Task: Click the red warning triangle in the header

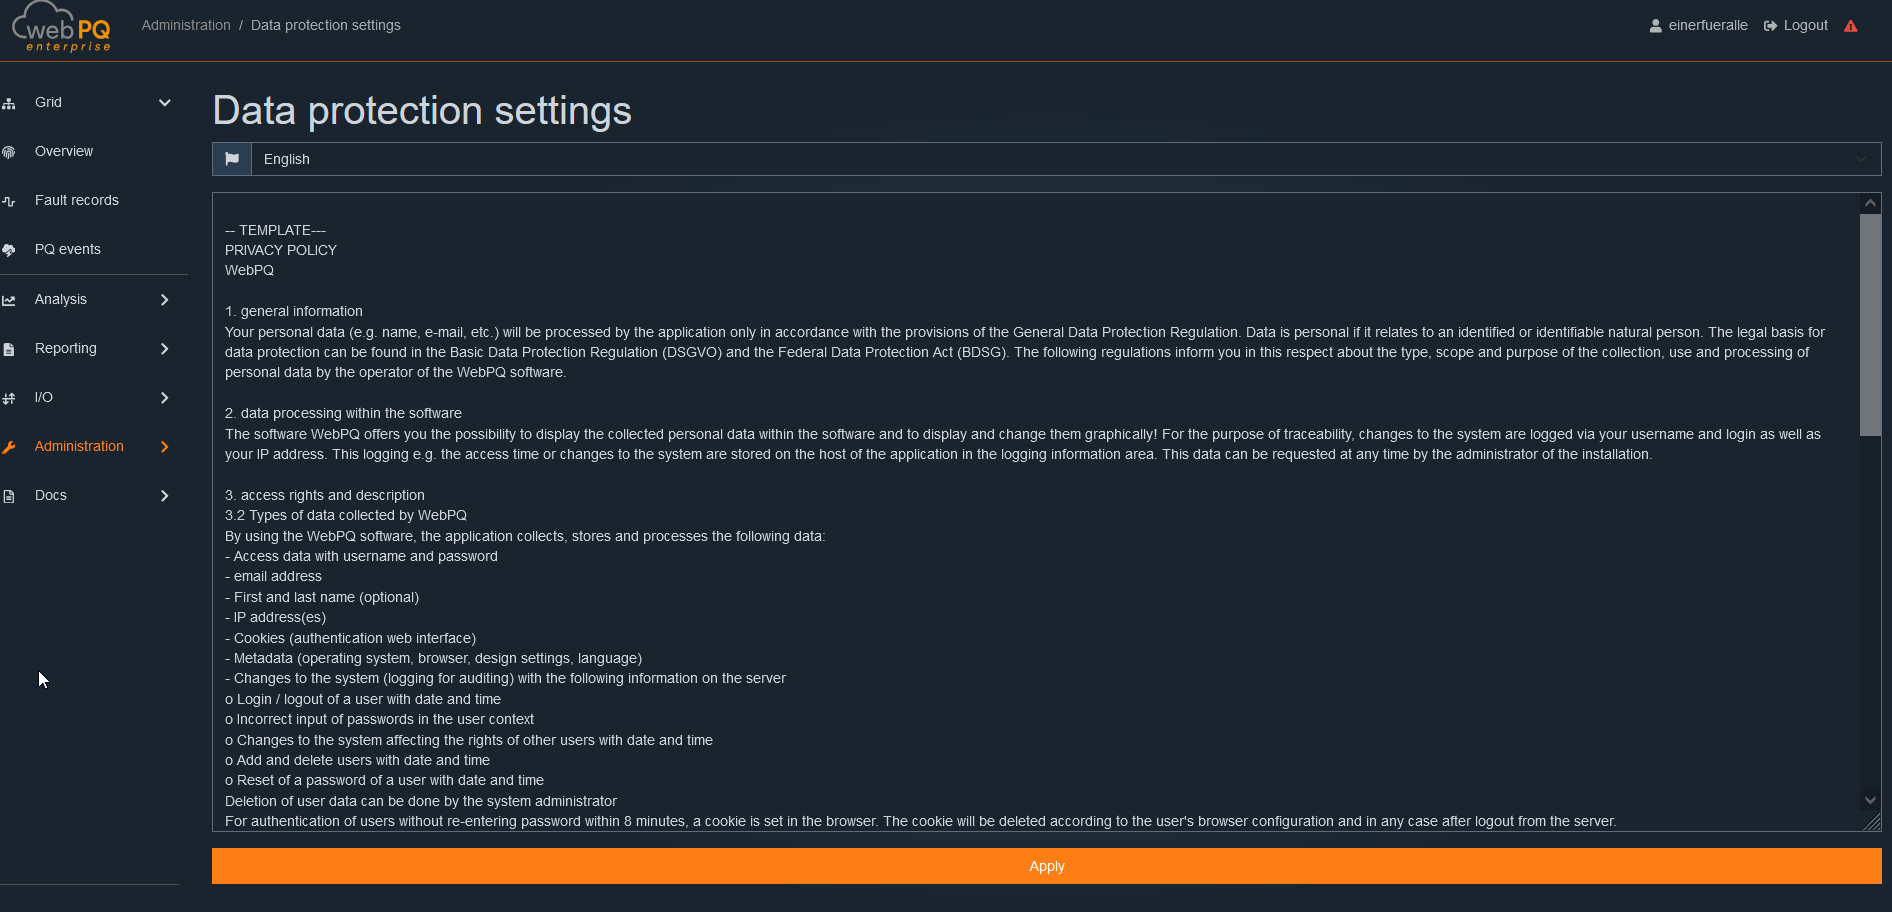Action: coord(1852,25)
